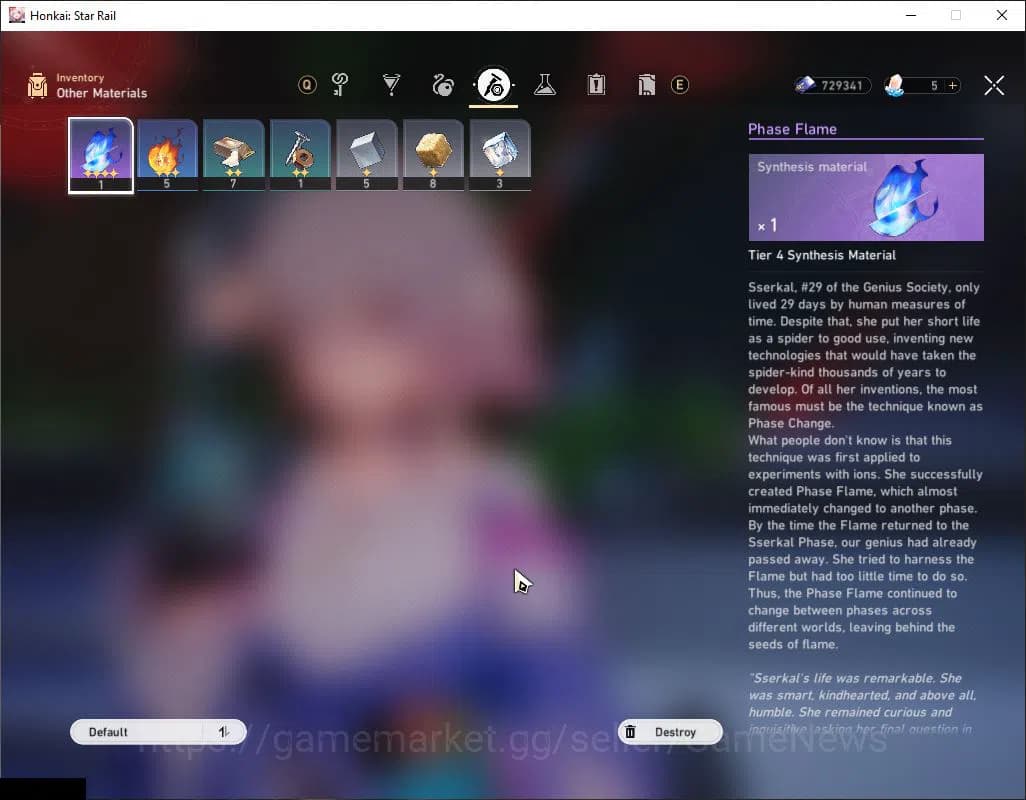The image size is (1026, 800).
Task: Open the flask-shaped Consumables category icon
Action: (544, 85)
